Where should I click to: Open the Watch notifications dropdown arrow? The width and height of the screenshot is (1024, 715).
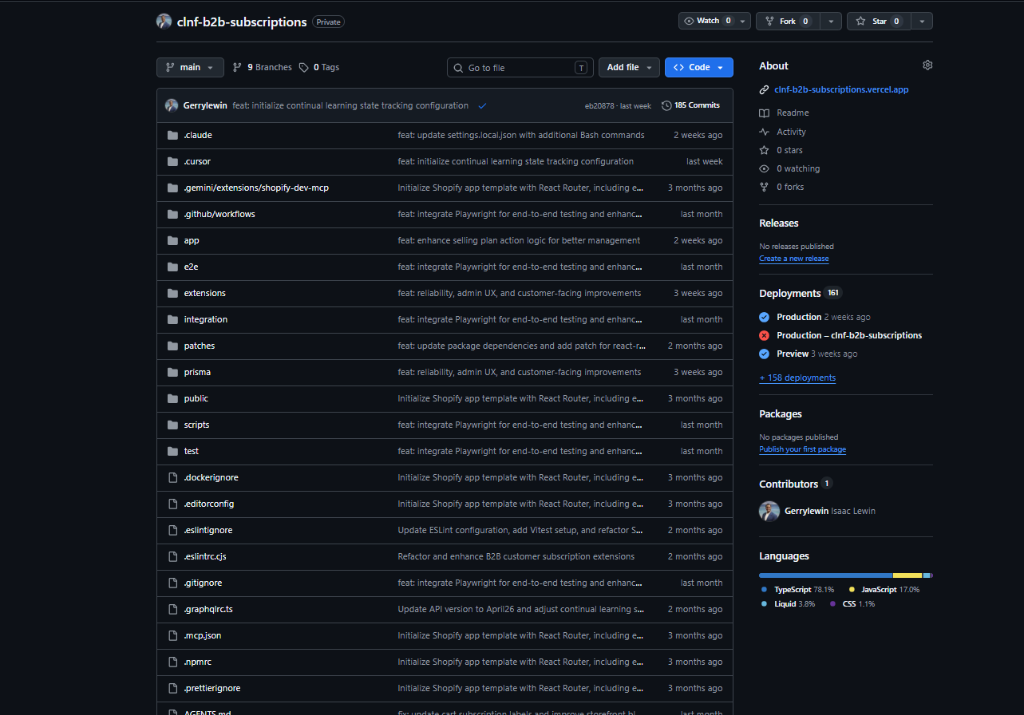click(x=743, y=21)
